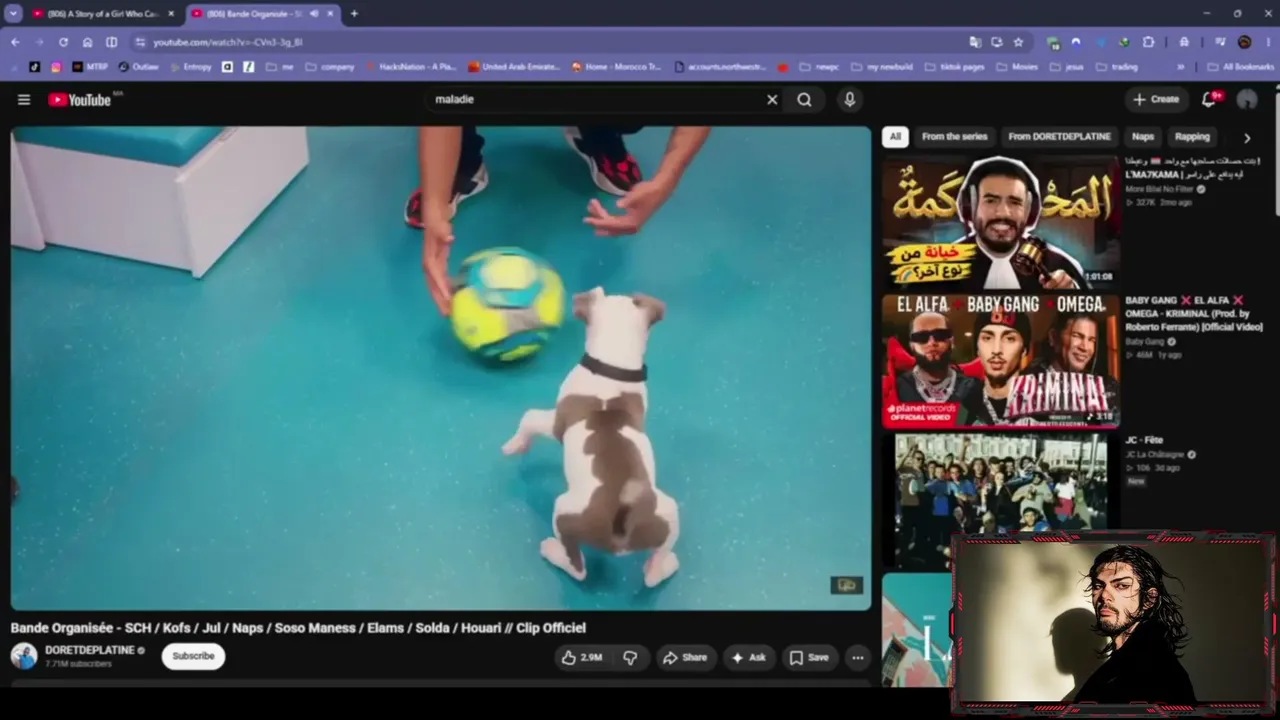Image resolution: width=1280 pixels, height=720 pixels.
Task: Expand the 'Movies' bookmarks folder
Action: coord(1017,67)
